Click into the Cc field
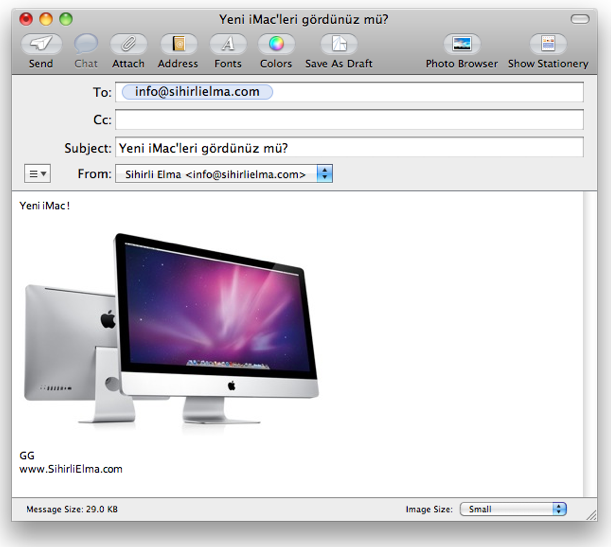This screenshot has height=547, width=611. pos(348,120)
